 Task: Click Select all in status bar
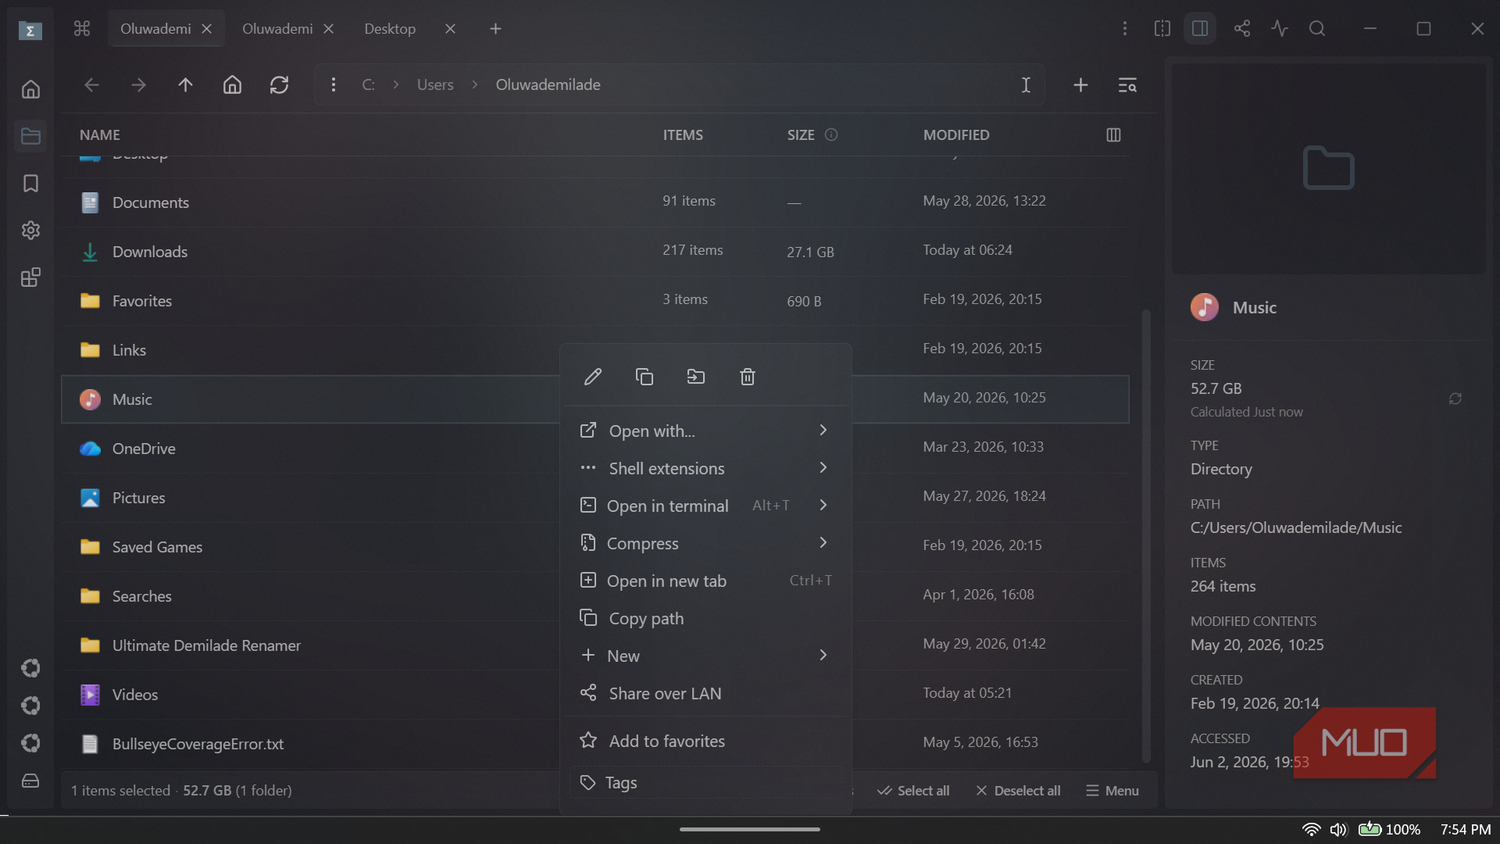913,791
